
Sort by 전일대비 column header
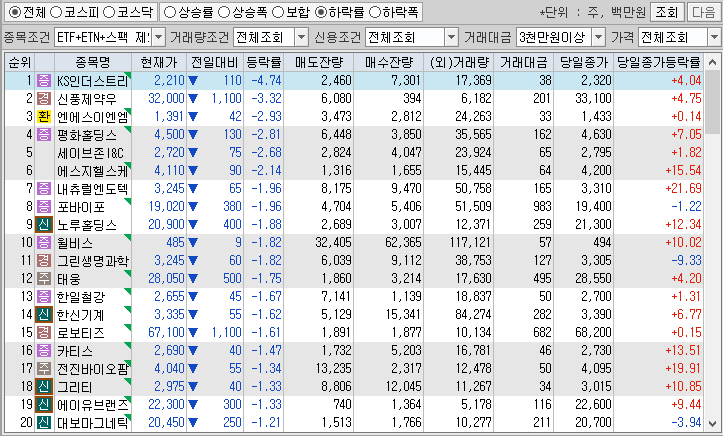(x=214, y=62)
